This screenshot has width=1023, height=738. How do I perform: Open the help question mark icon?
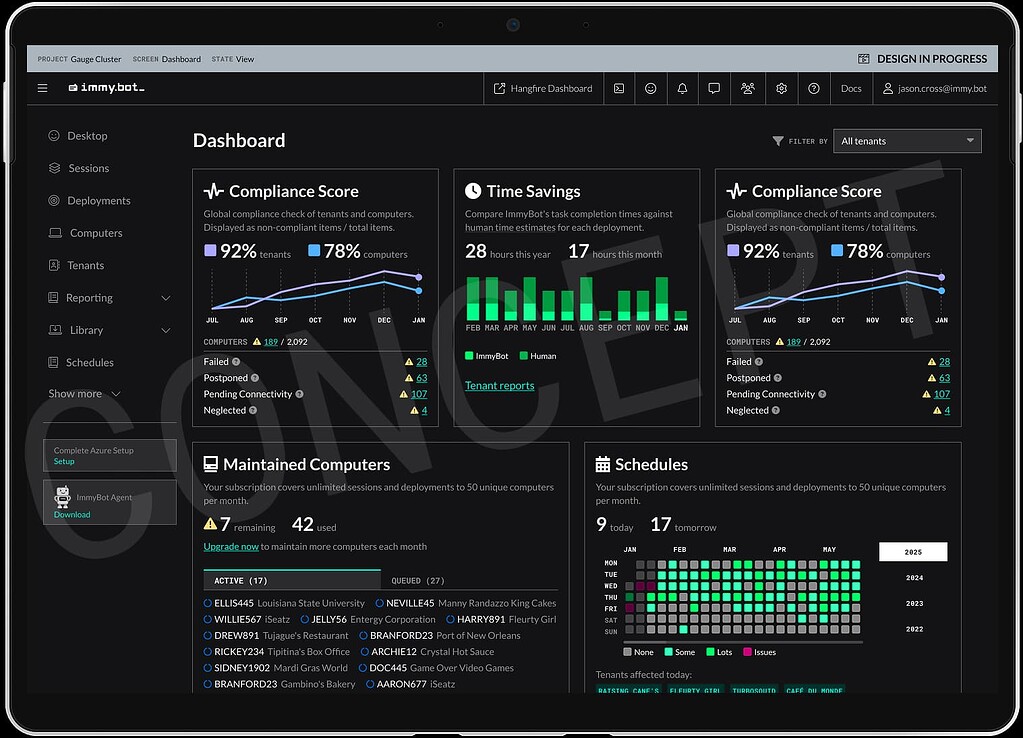pos(813,88)
